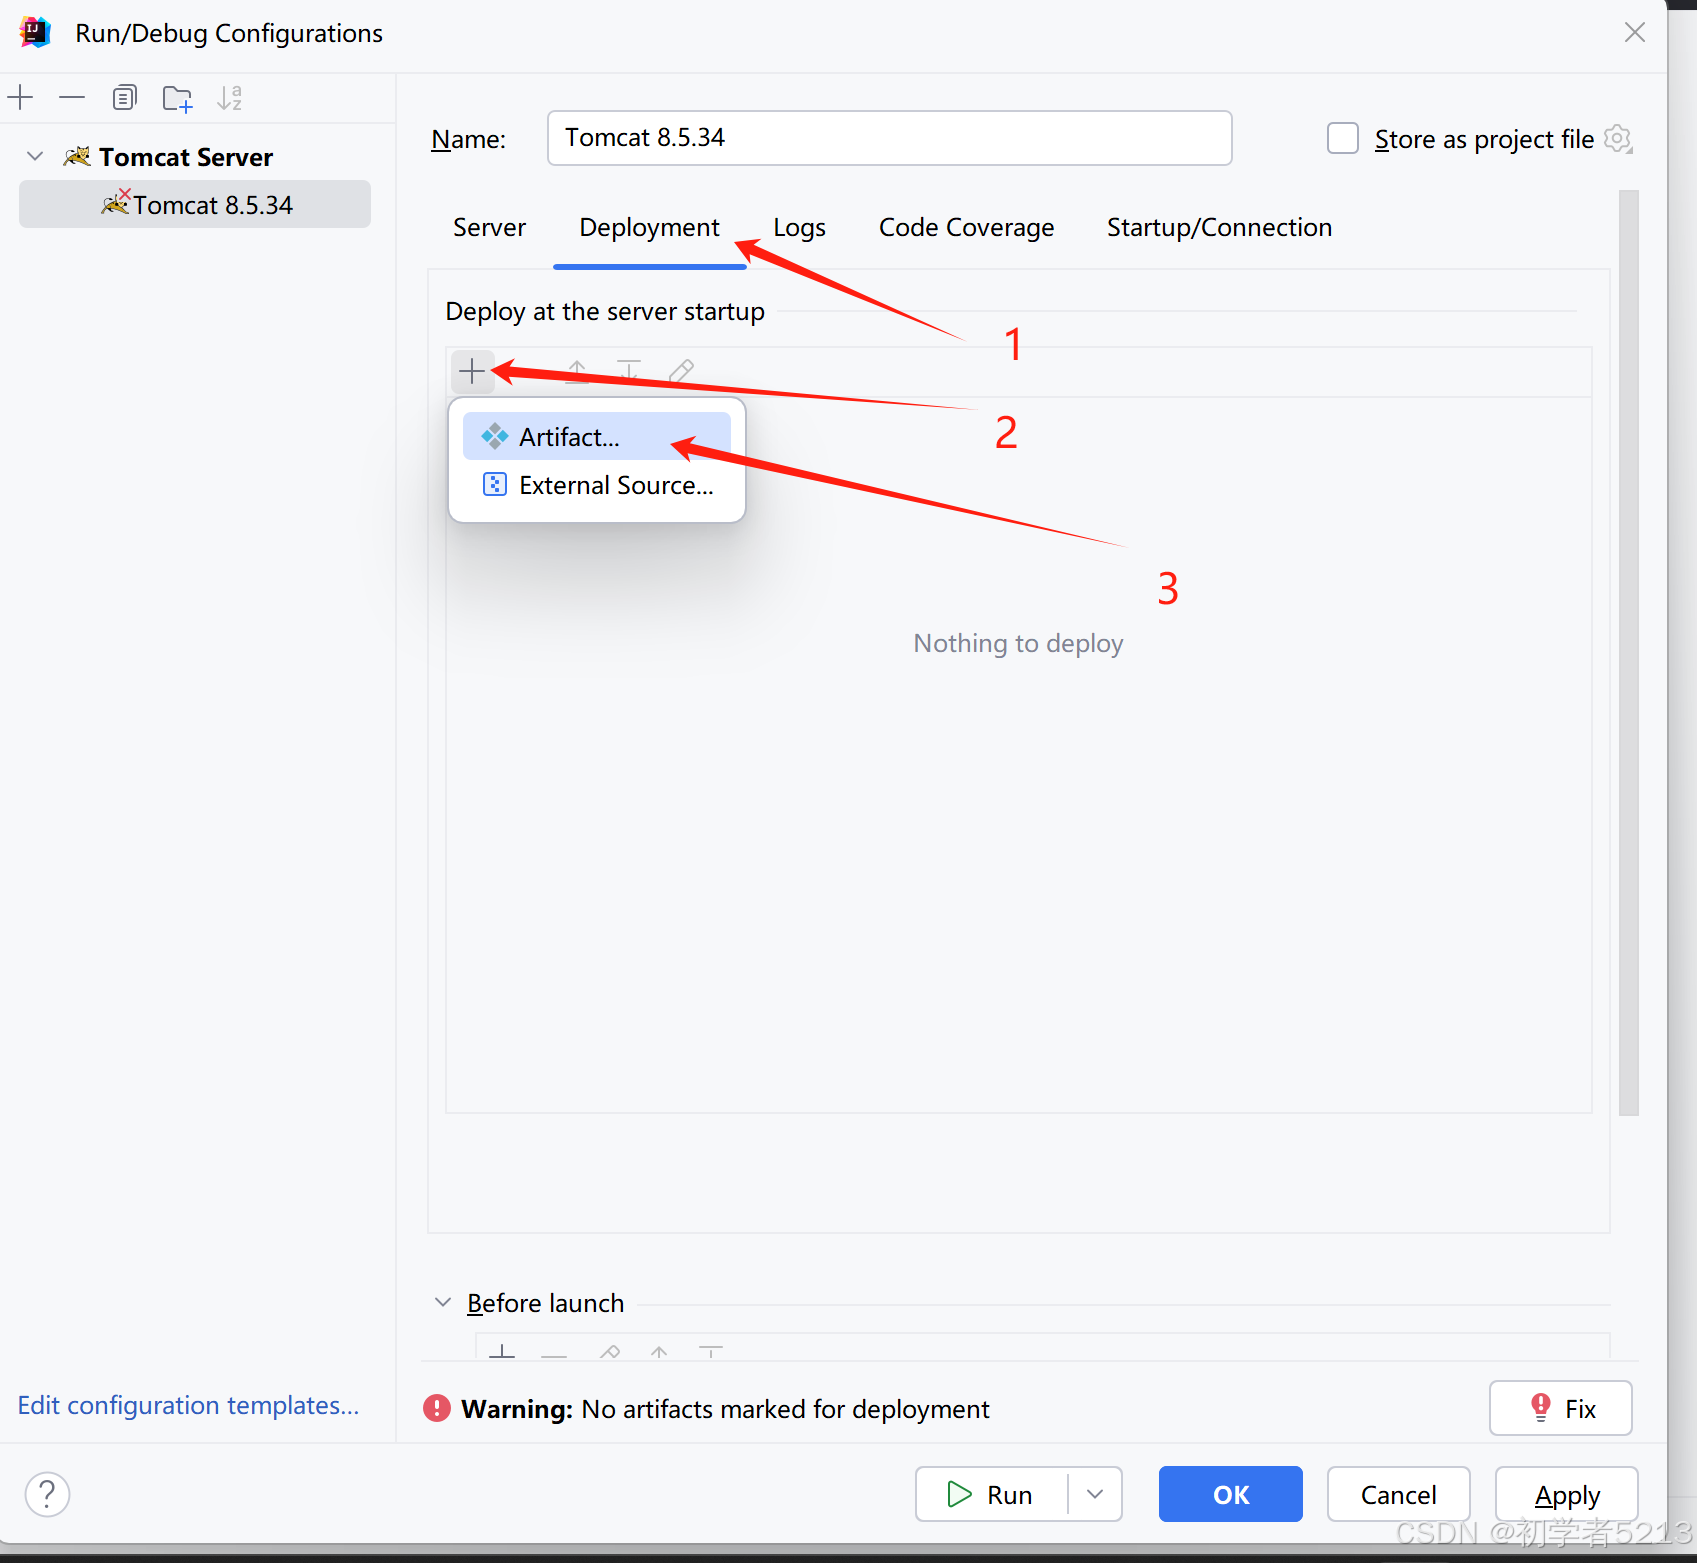Image resolution: width=1697 pixels, height=1563 pixels.
Task: Collapse the Tomcat Server tree node
Action: pos(35,157)
